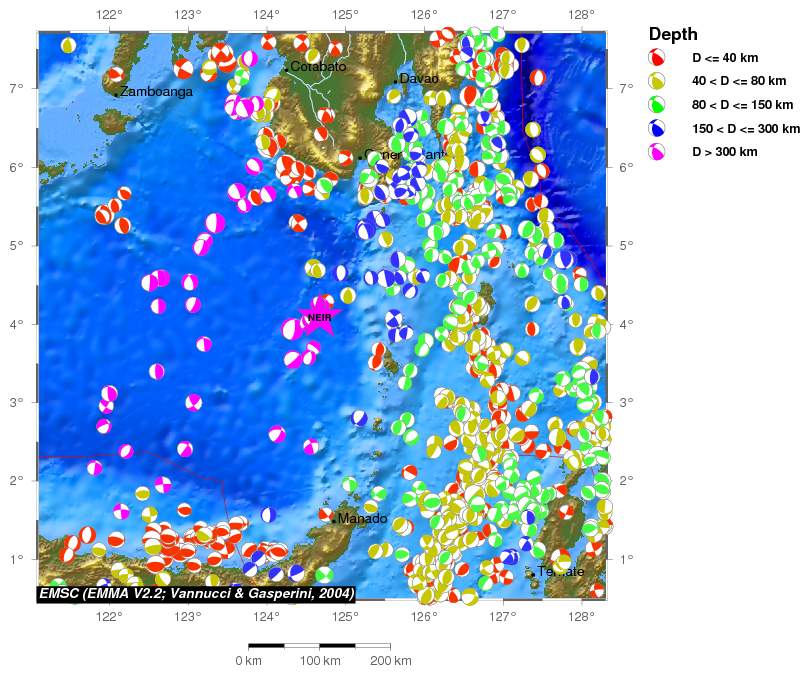Click the Ternate city label

point(560,571)
